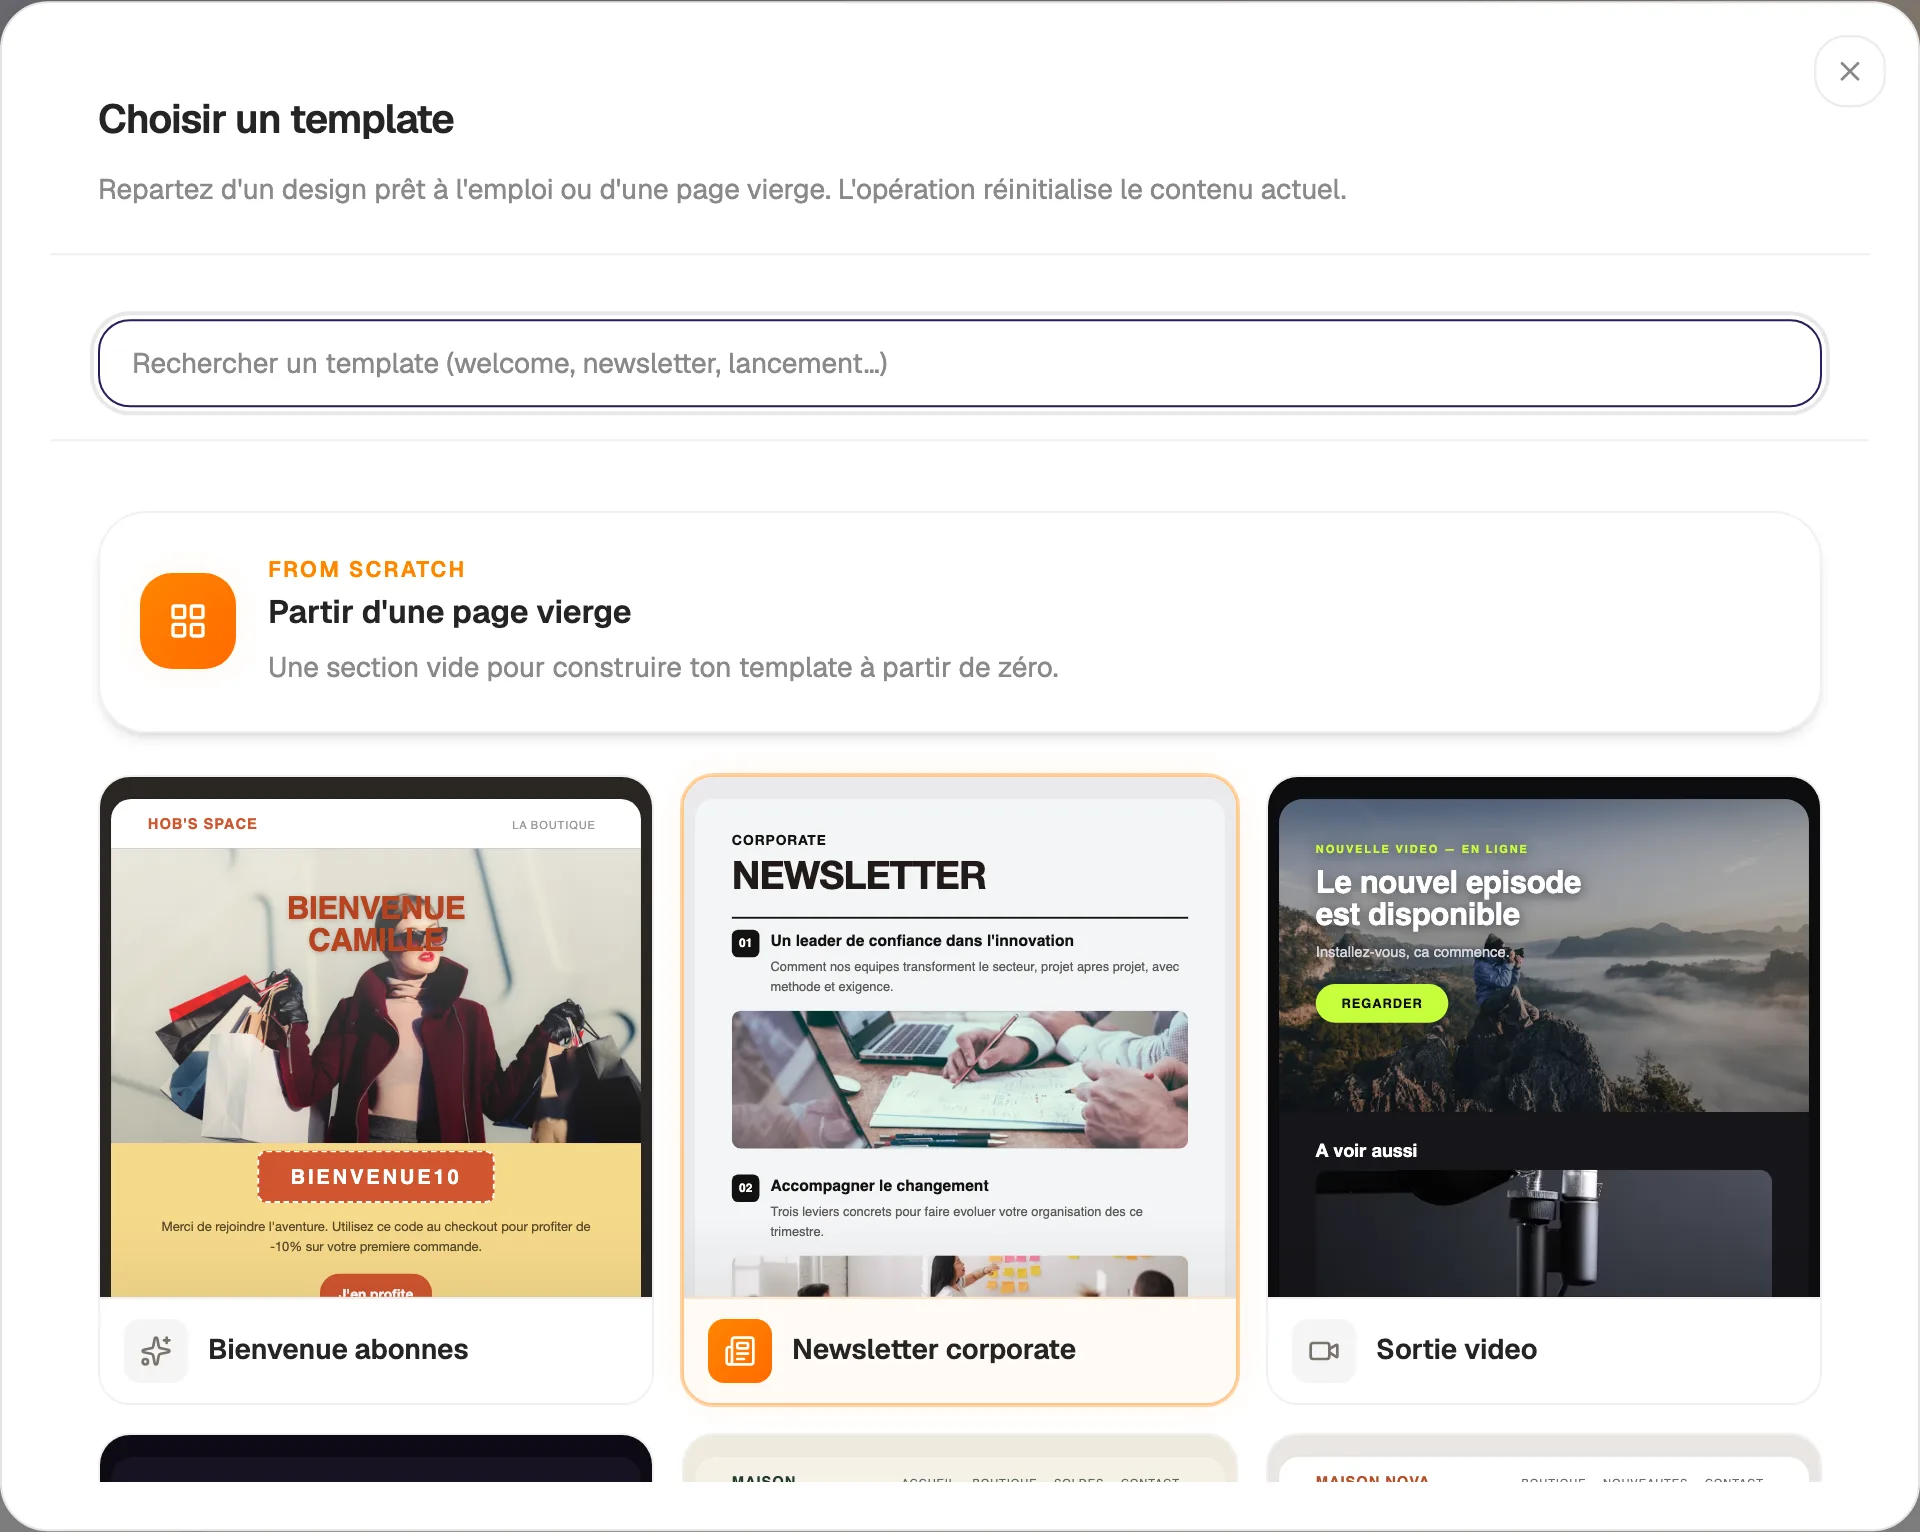Click the newspaper icon beside Newsletter corporate
The width and height of the screenshot is (1920, 1532).
tap(740, 1350)
